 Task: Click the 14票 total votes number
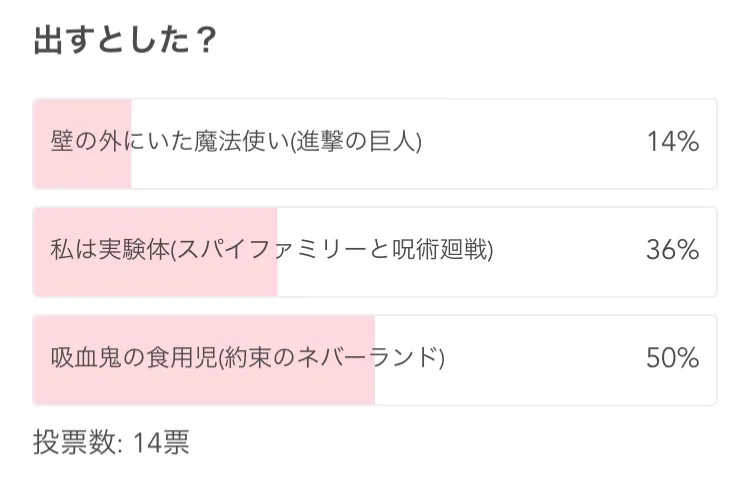[x=161, y=442]
